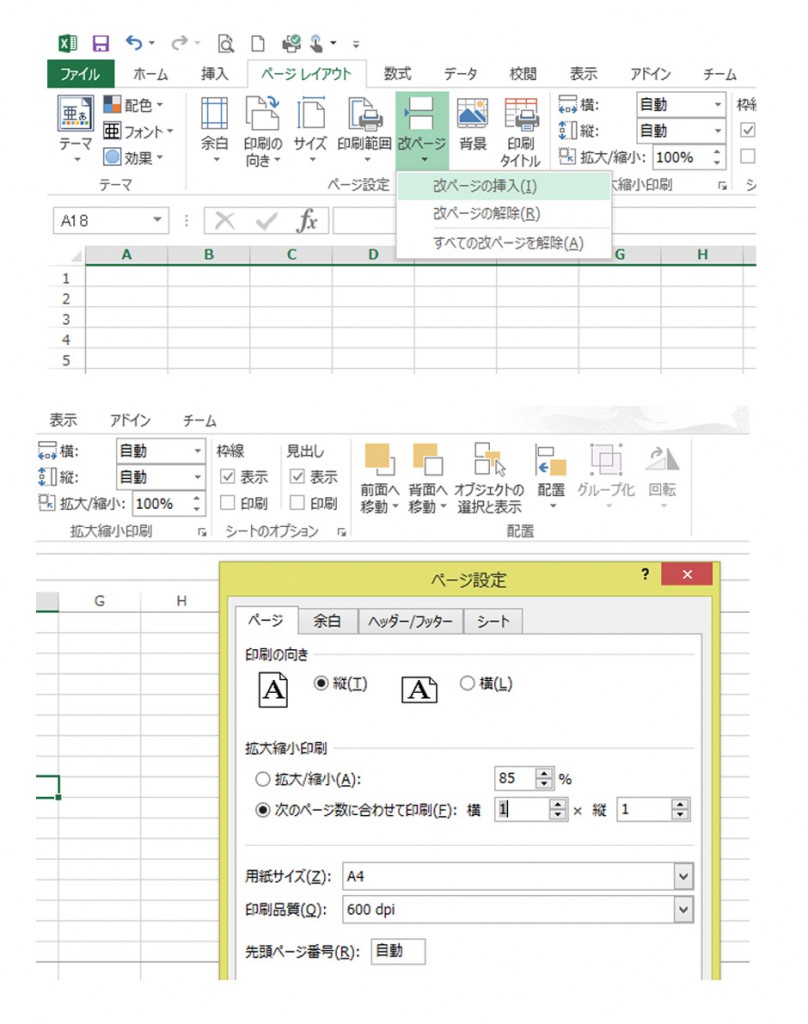808x1024 pixels.
Task: Toggle the 枠線 印刷 checkbox
Action: 227,503
